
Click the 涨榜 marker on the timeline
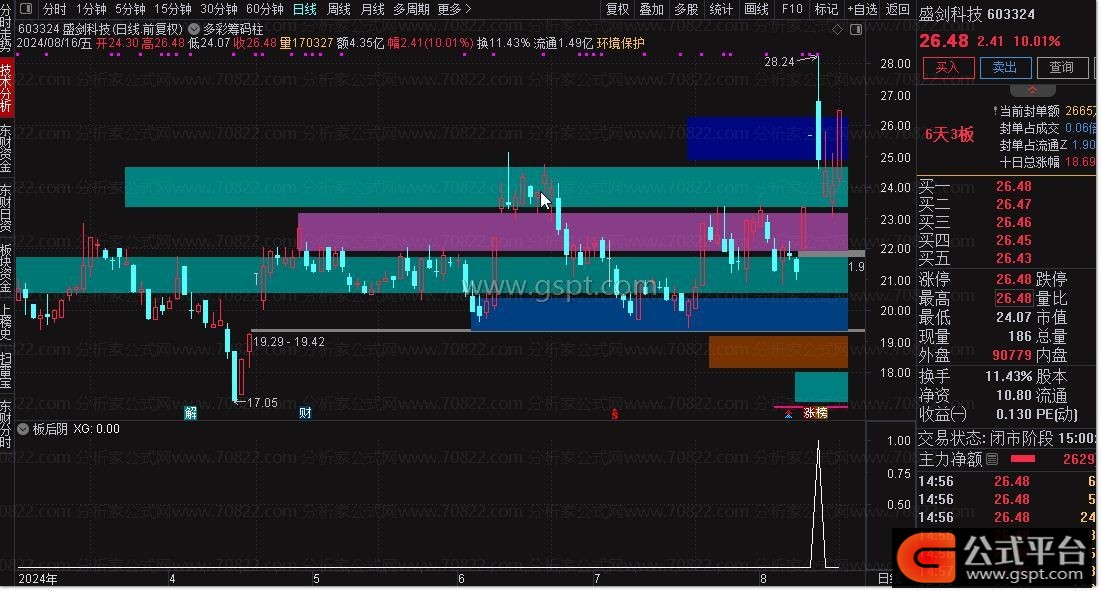pos(815,413)
